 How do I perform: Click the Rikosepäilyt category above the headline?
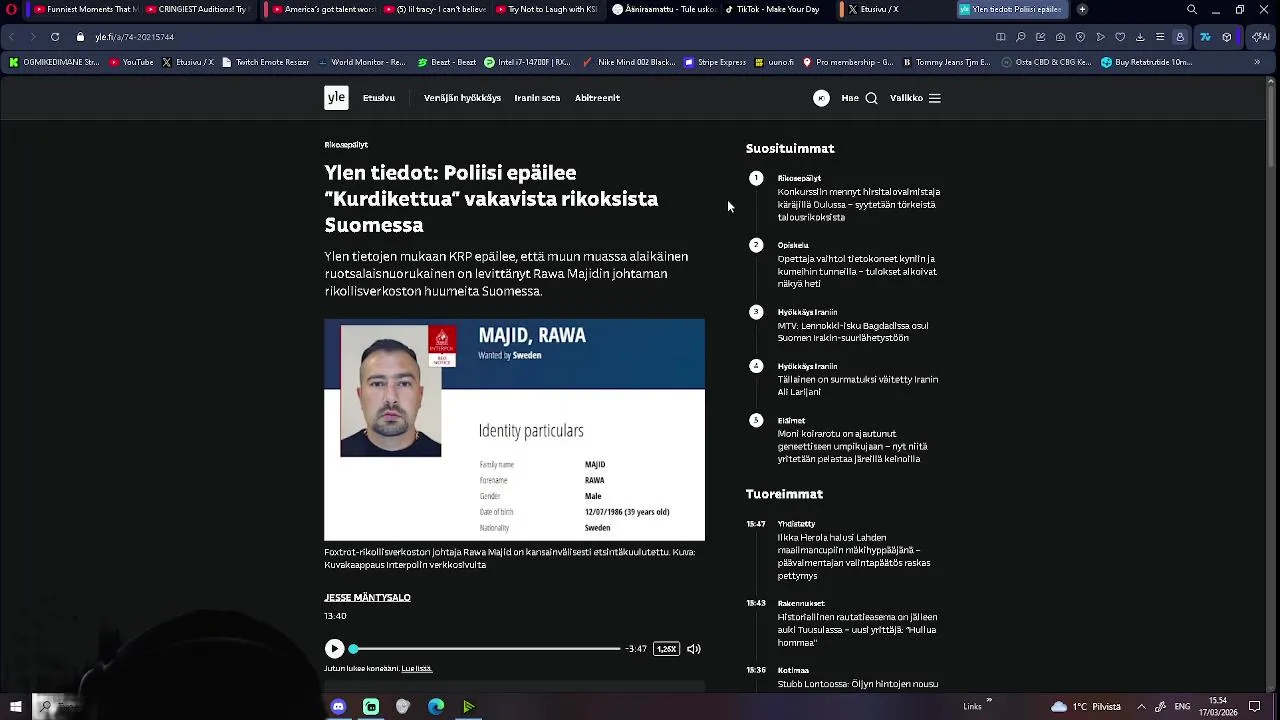346,145
